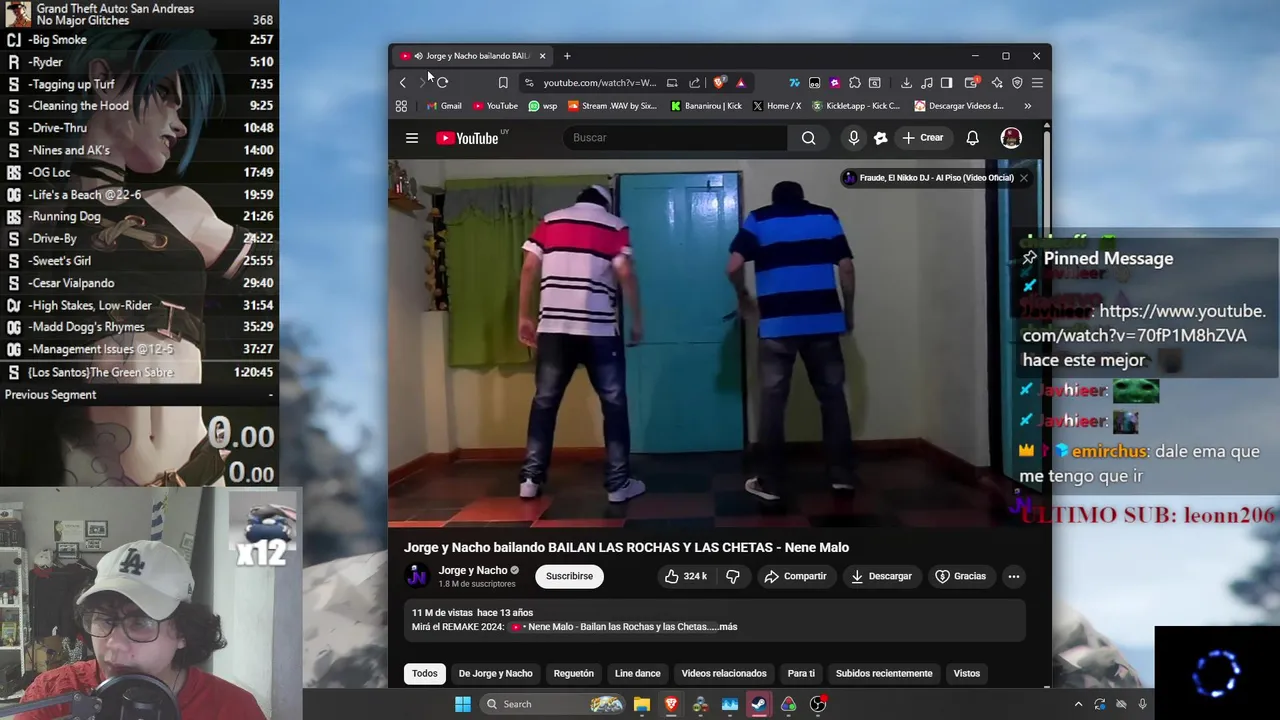Select the Todos filter chip
Viewport: 1280px width, 720px height.
click(x=425, y=673)
